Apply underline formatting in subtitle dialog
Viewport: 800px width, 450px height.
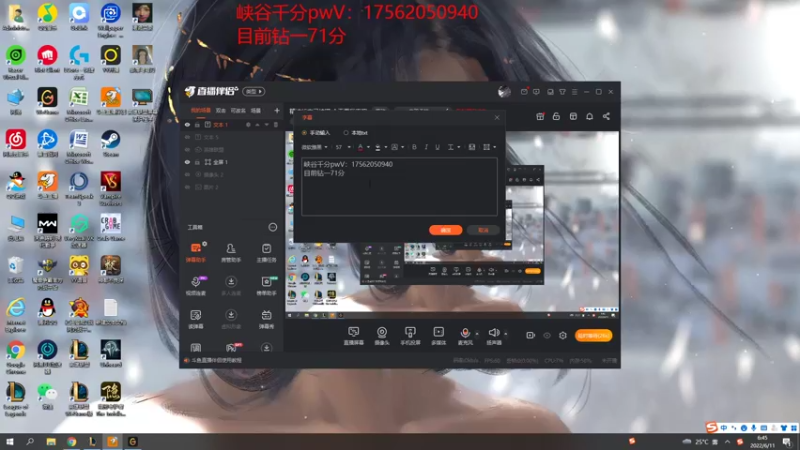pos(437,147)
